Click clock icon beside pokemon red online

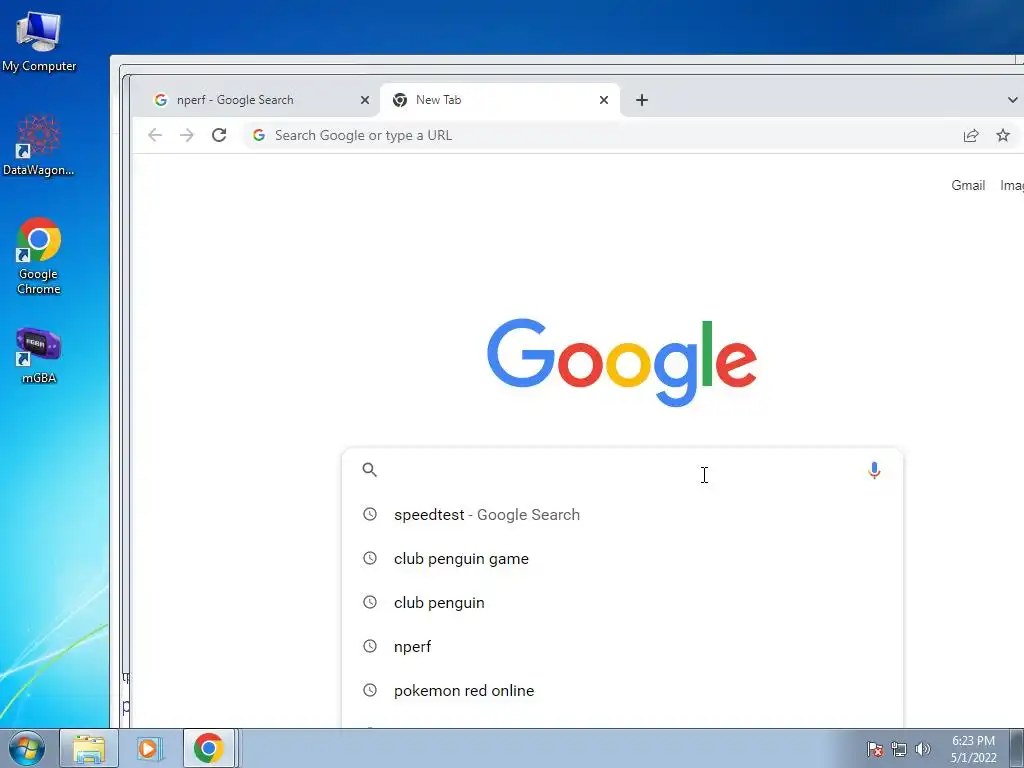(x=370, y=690)
